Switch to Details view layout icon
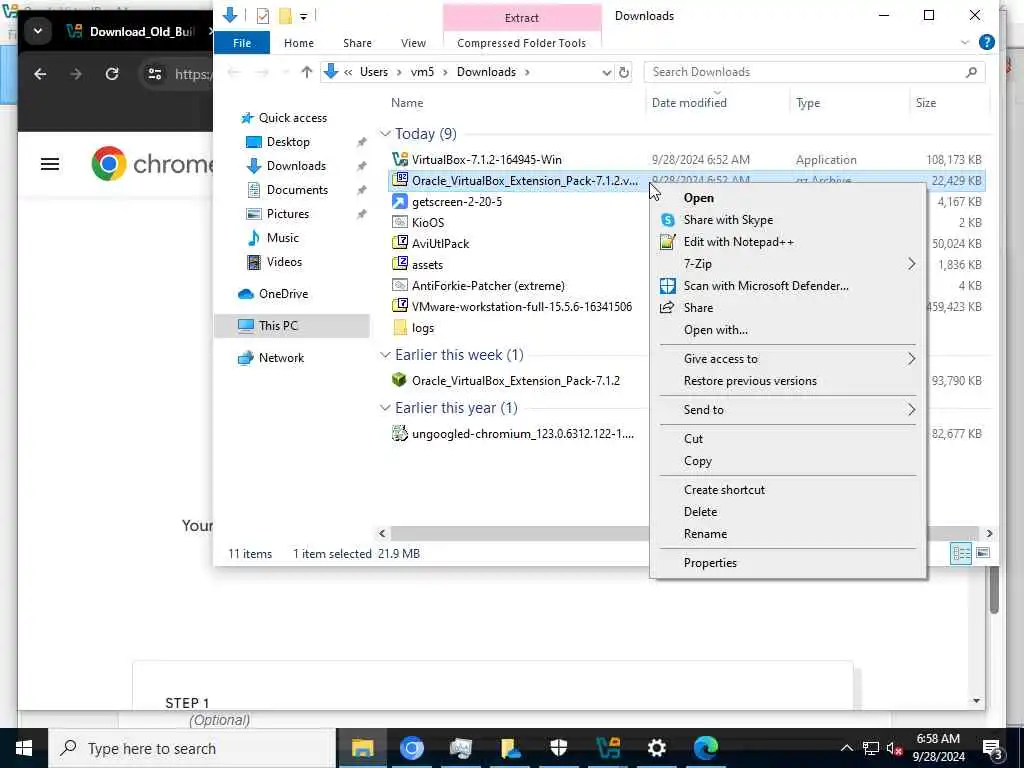Screen dimensions: 1024x768 coord(961,554)
